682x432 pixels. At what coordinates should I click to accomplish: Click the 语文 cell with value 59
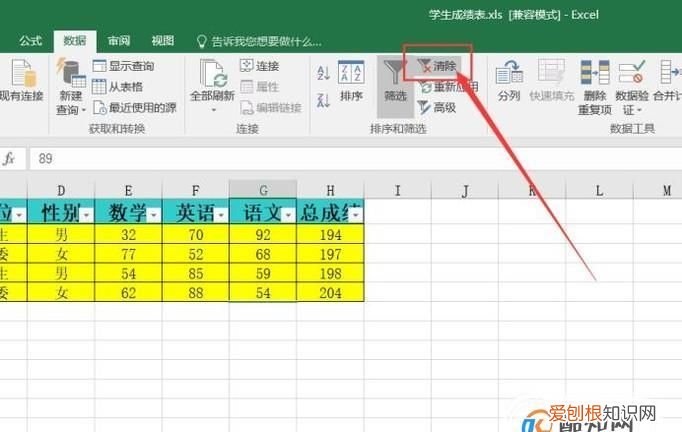coord(263,274)
